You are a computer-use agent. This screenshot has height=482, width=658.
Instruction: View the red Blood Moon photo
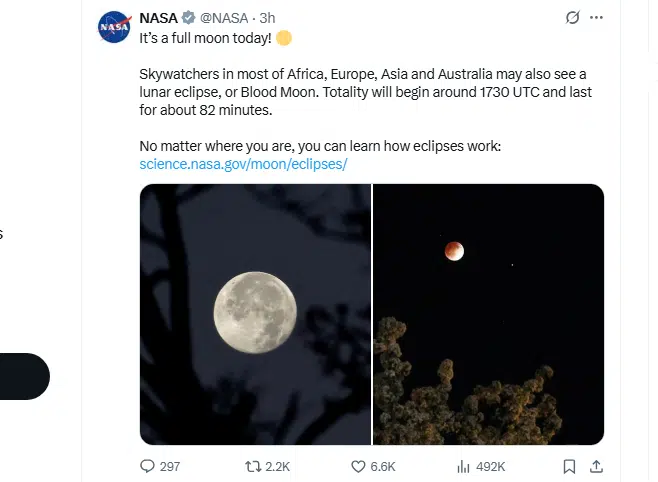tap(488, 314)
